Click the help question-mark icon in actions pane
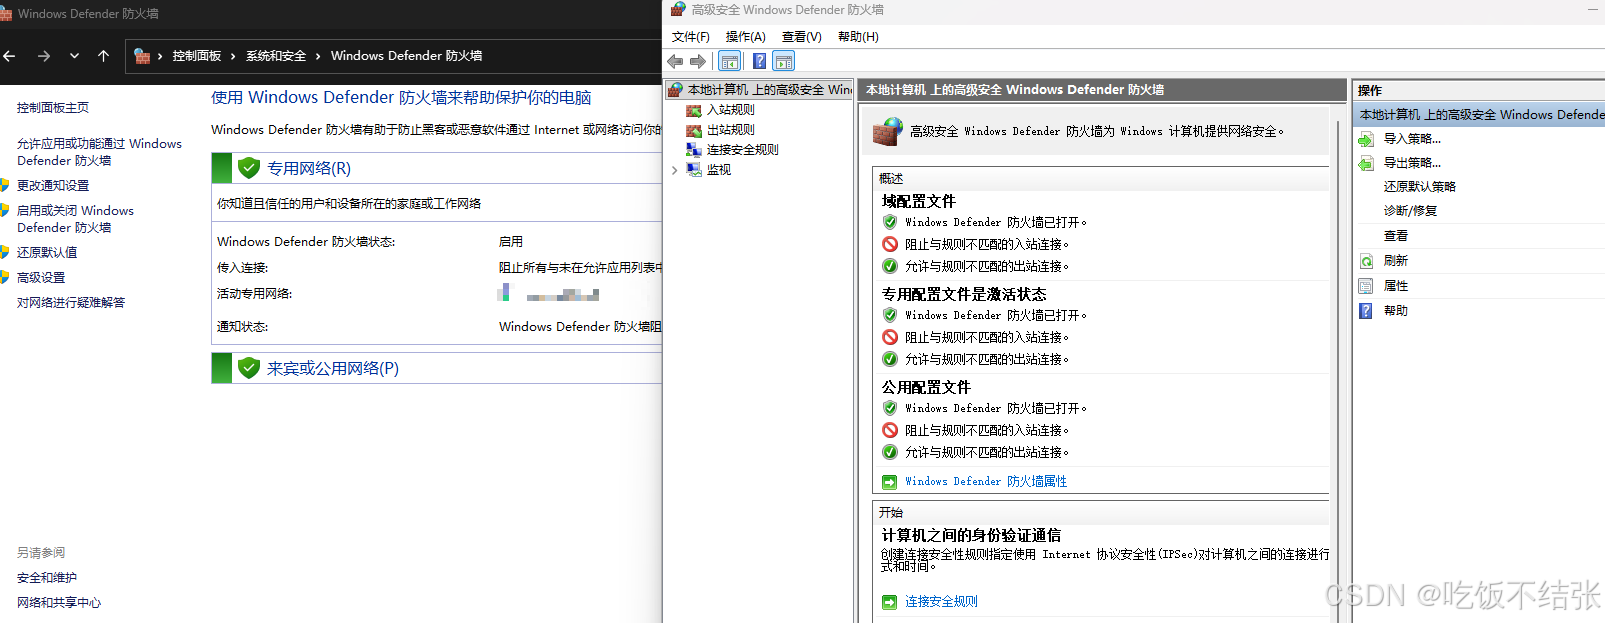 pos(1366,311)
